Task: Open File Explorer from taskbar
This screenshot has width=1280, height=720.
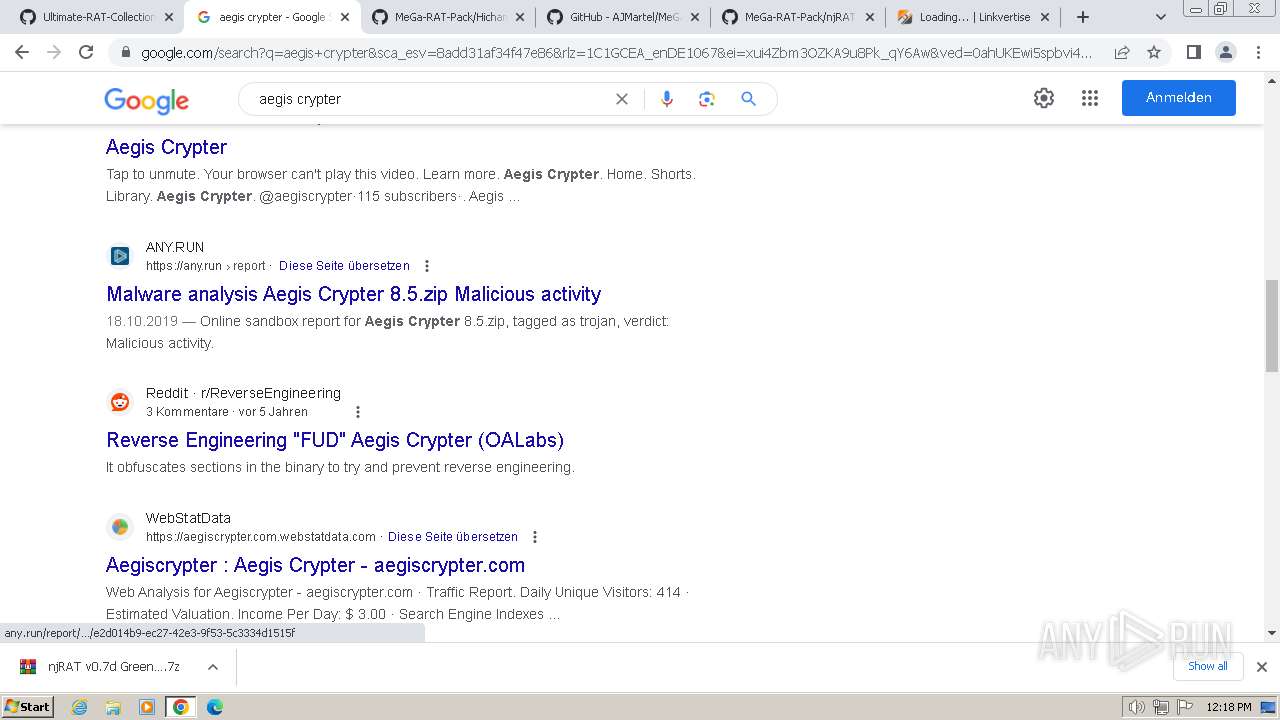Action: click(x=113, y=707)
